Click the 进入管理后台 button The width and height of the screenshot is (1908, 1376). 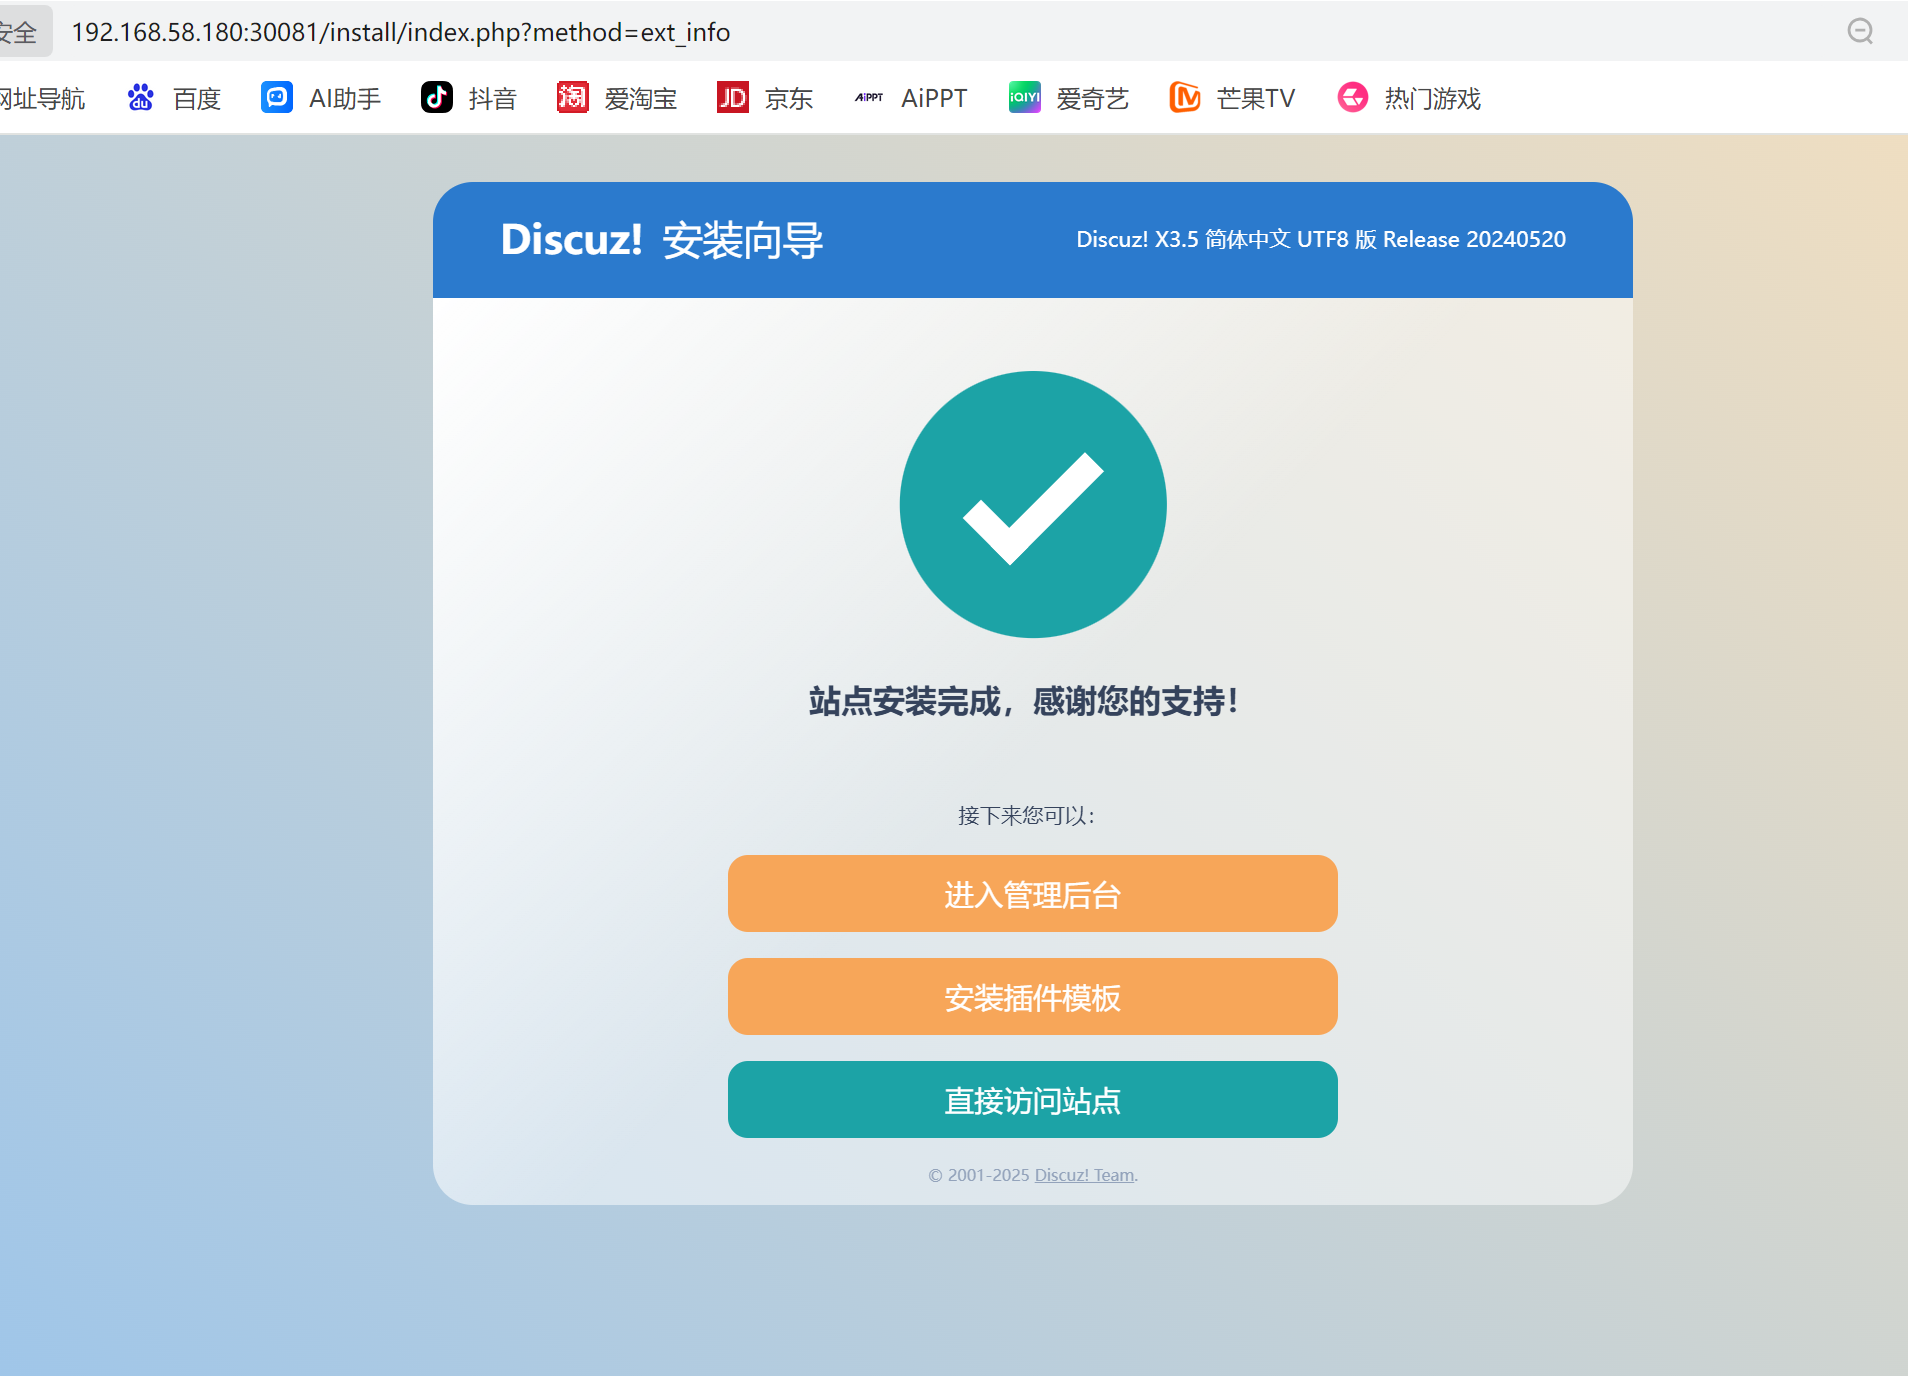[x=1032, y=893]
